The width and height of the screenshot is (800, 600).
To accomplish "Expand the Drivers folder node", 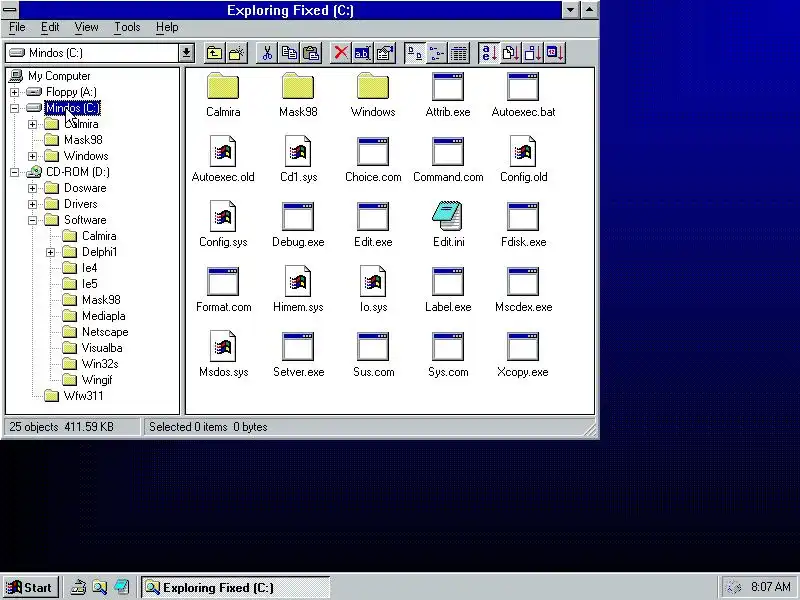I will [32, 204].
